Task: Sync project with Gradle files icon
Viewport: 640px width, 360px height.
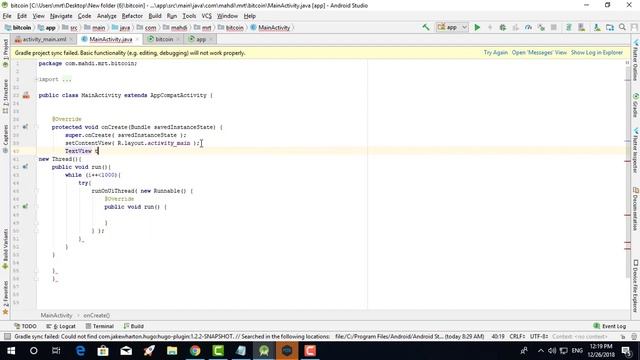Action: [x=569, y=27]
